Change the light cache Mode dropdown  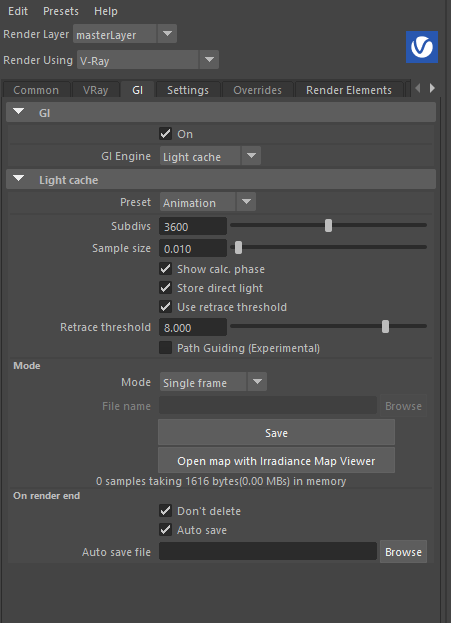click(213, 382)
